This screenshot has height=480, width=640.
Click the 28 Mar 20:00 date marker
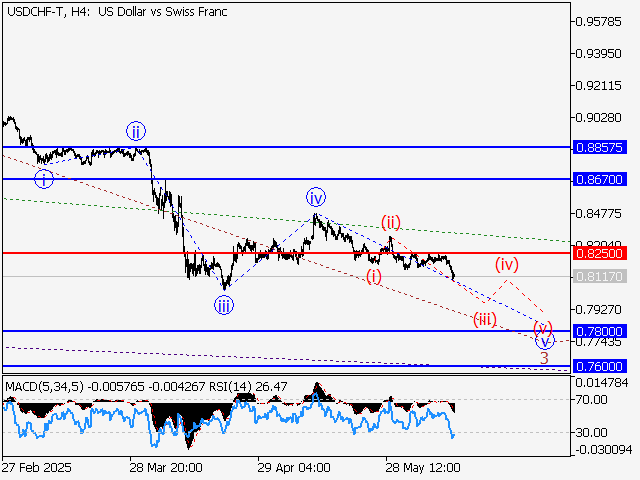point(167,467)
